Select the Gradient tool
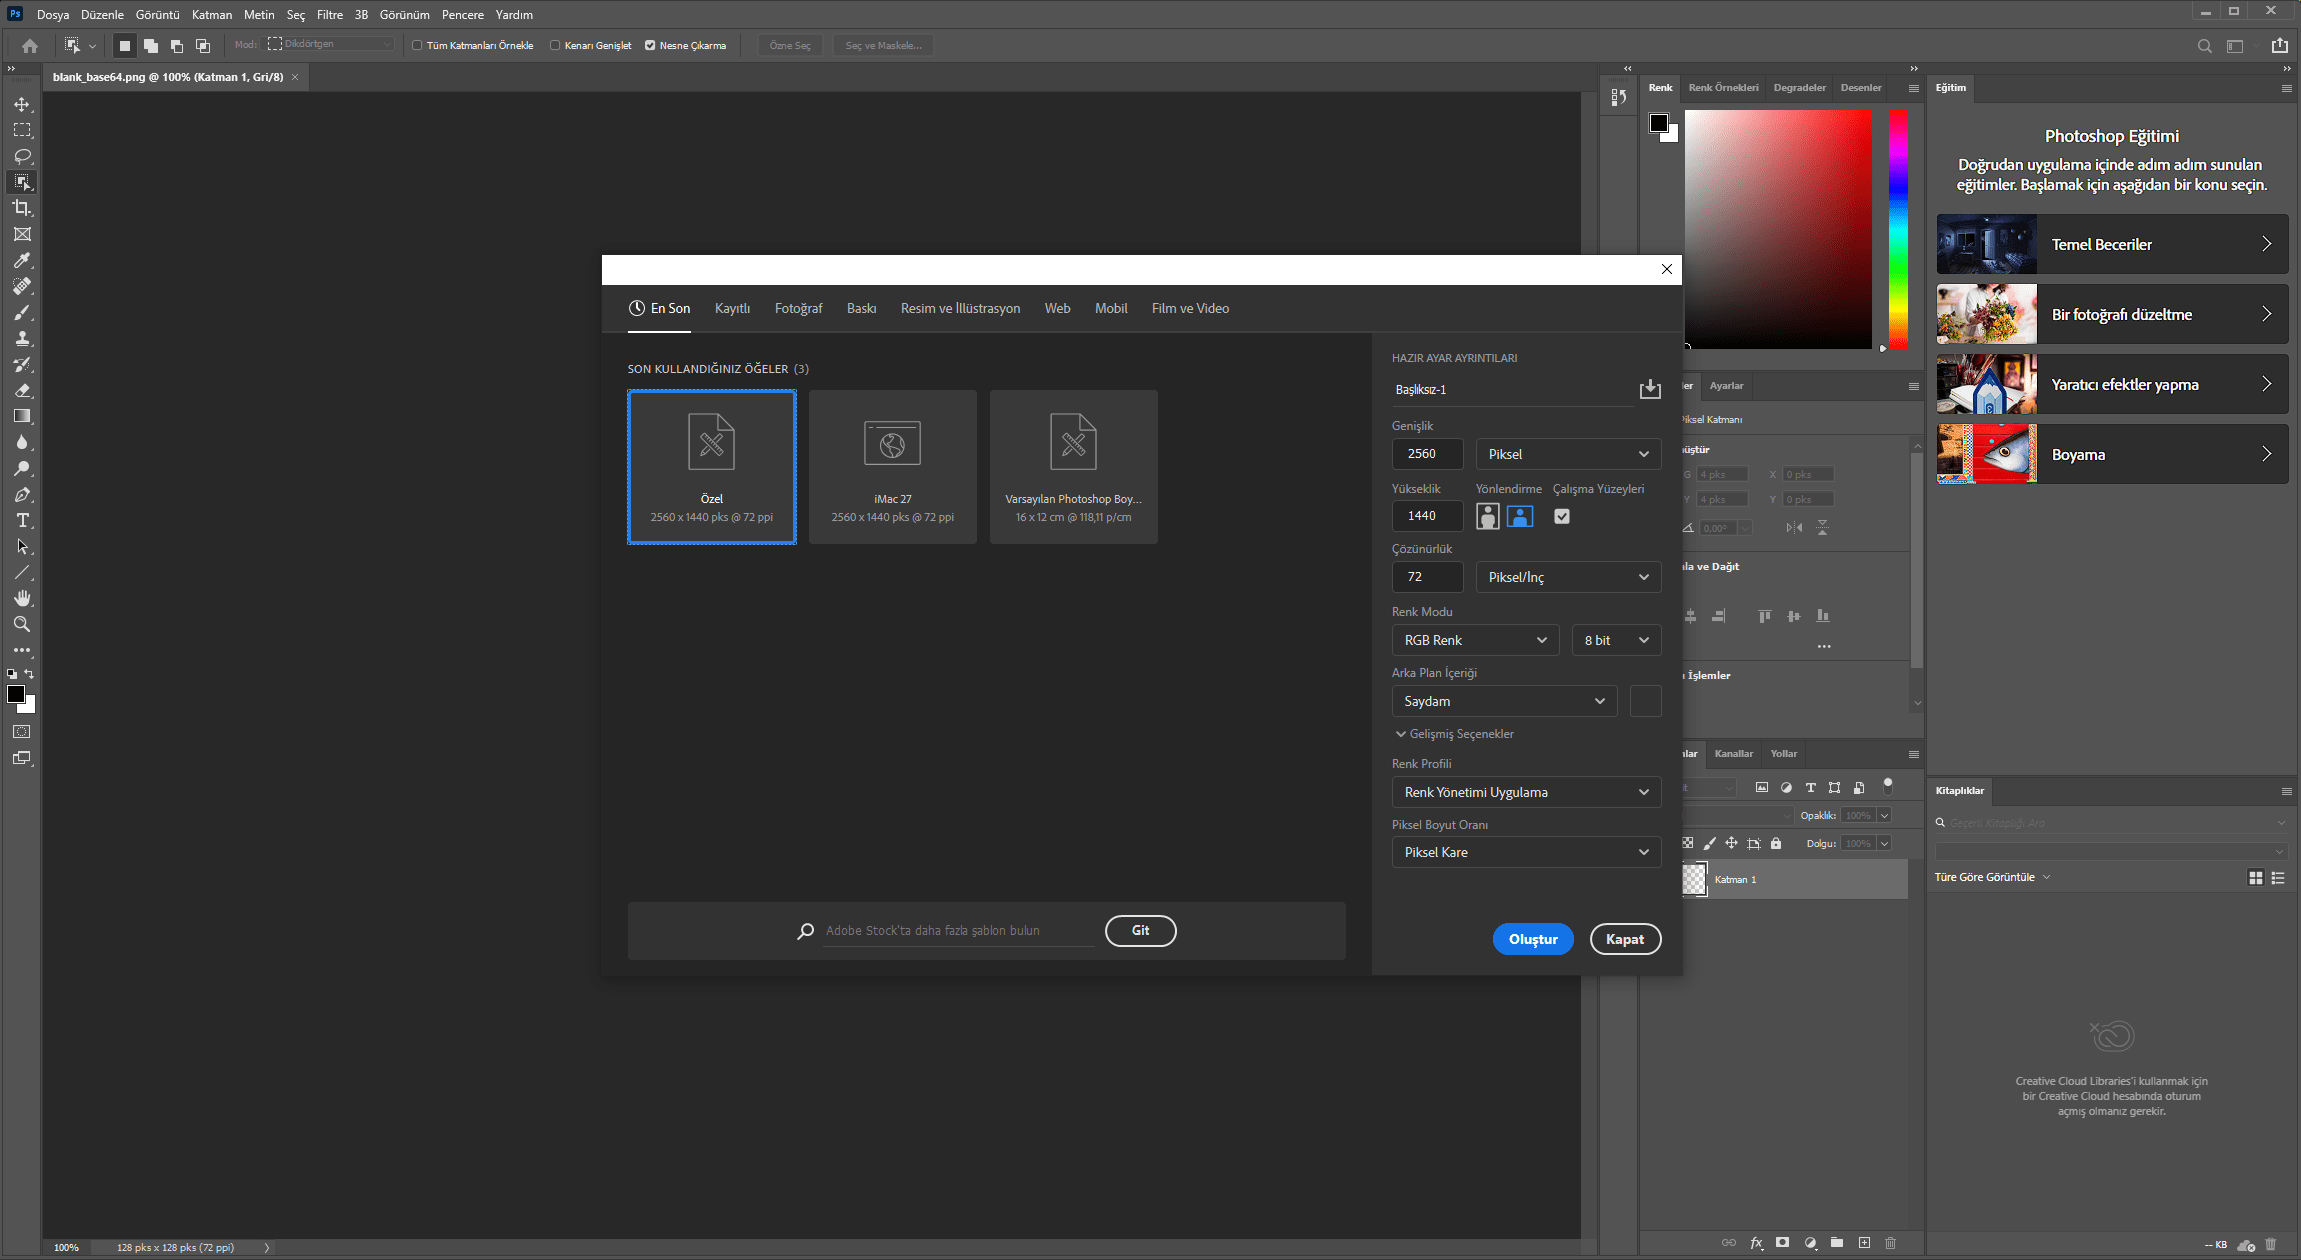The image size is (2301, 1260). 22,416
